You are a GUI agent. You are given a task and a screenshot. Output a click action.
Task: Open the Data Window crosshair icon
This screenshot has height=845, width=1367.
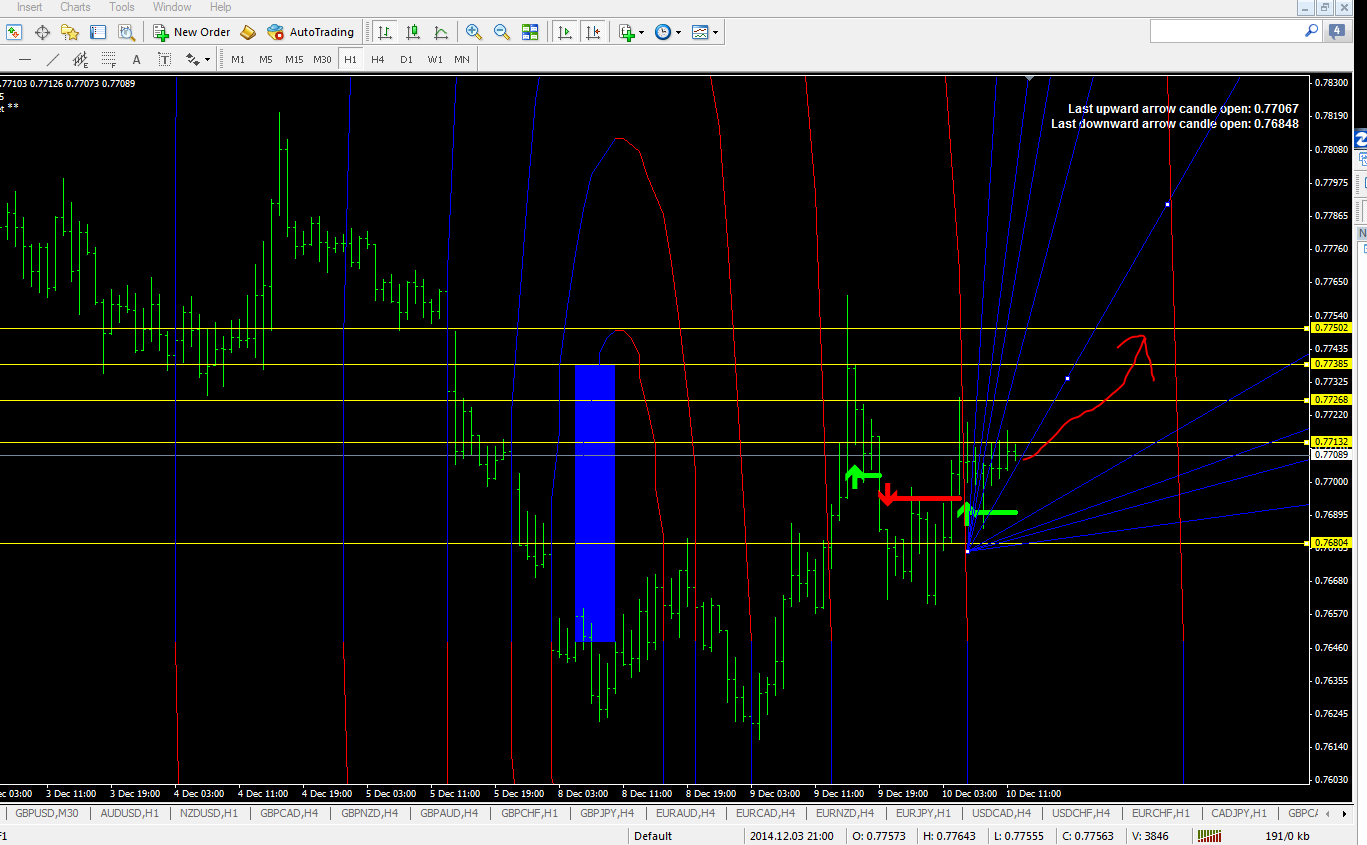pos(42,32)
